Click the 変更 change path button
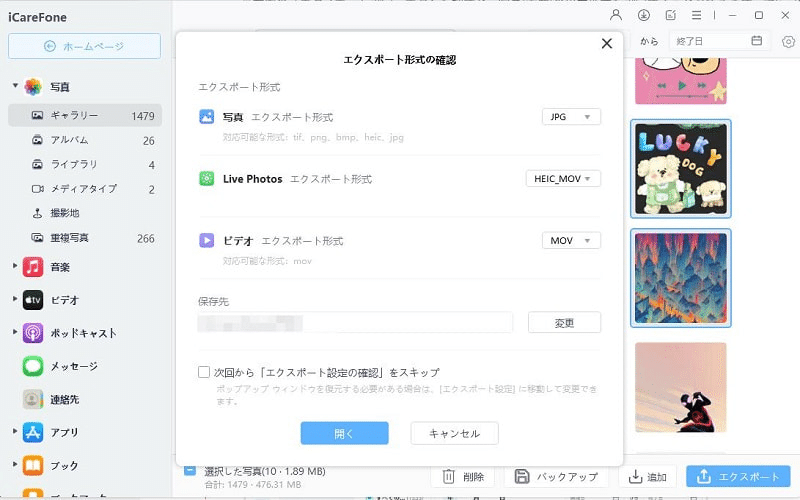The height and width of the screenshot is (500, 800). click(564, 322)
